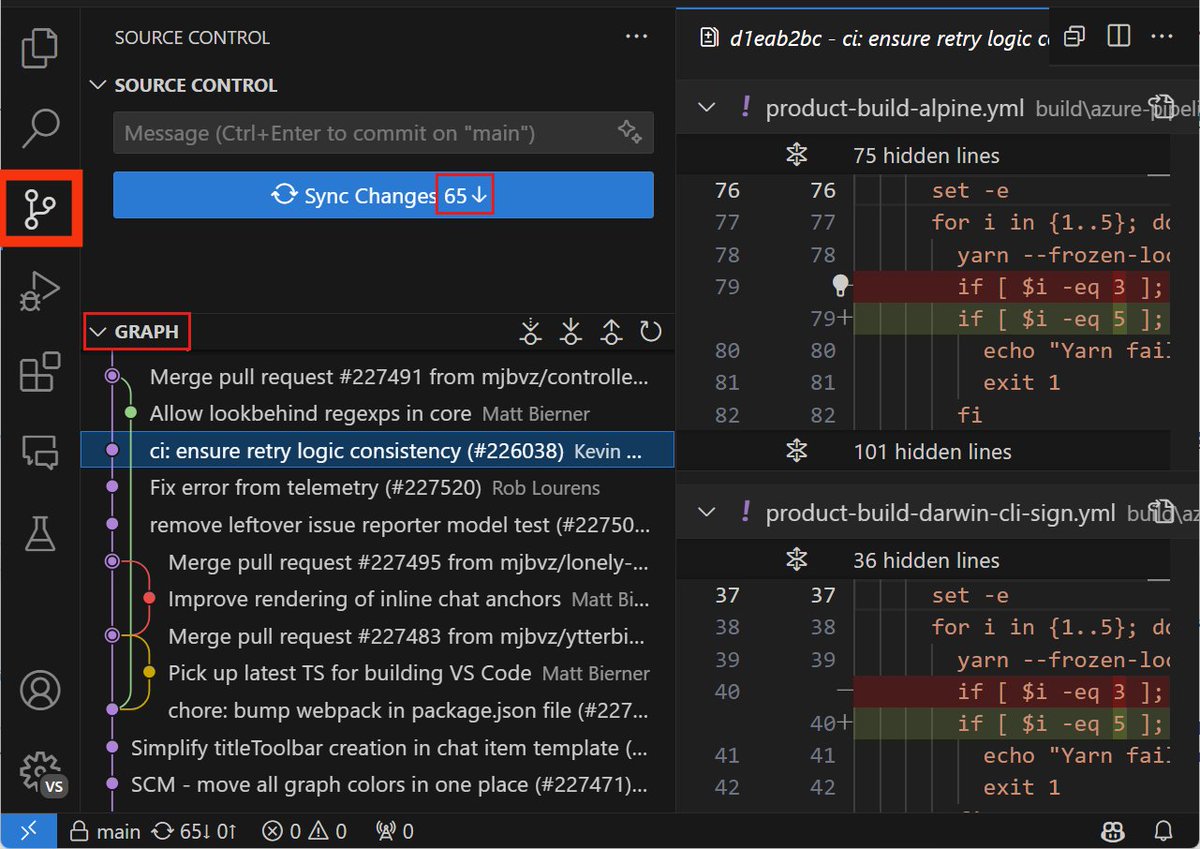Click the Push icon in Graph toolbar
The image size is (1200, 849).
click(x=611, y=332)
